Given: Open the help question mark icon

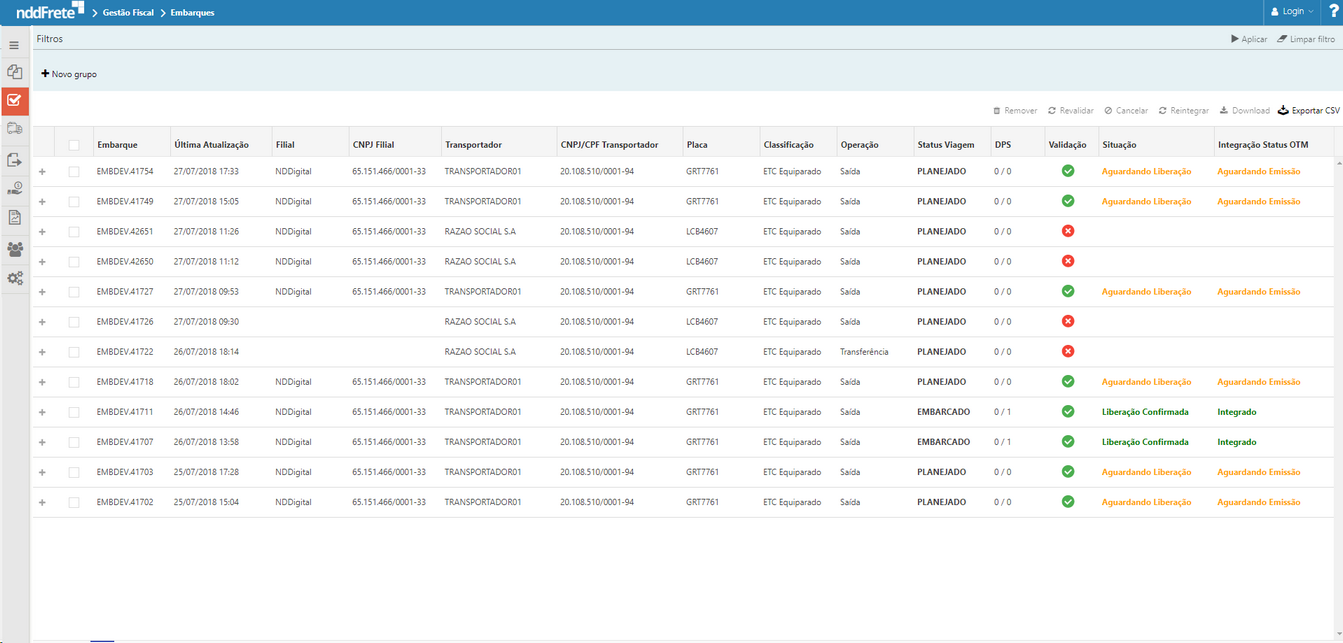Looking at the screenshot, I should 1332,11.
